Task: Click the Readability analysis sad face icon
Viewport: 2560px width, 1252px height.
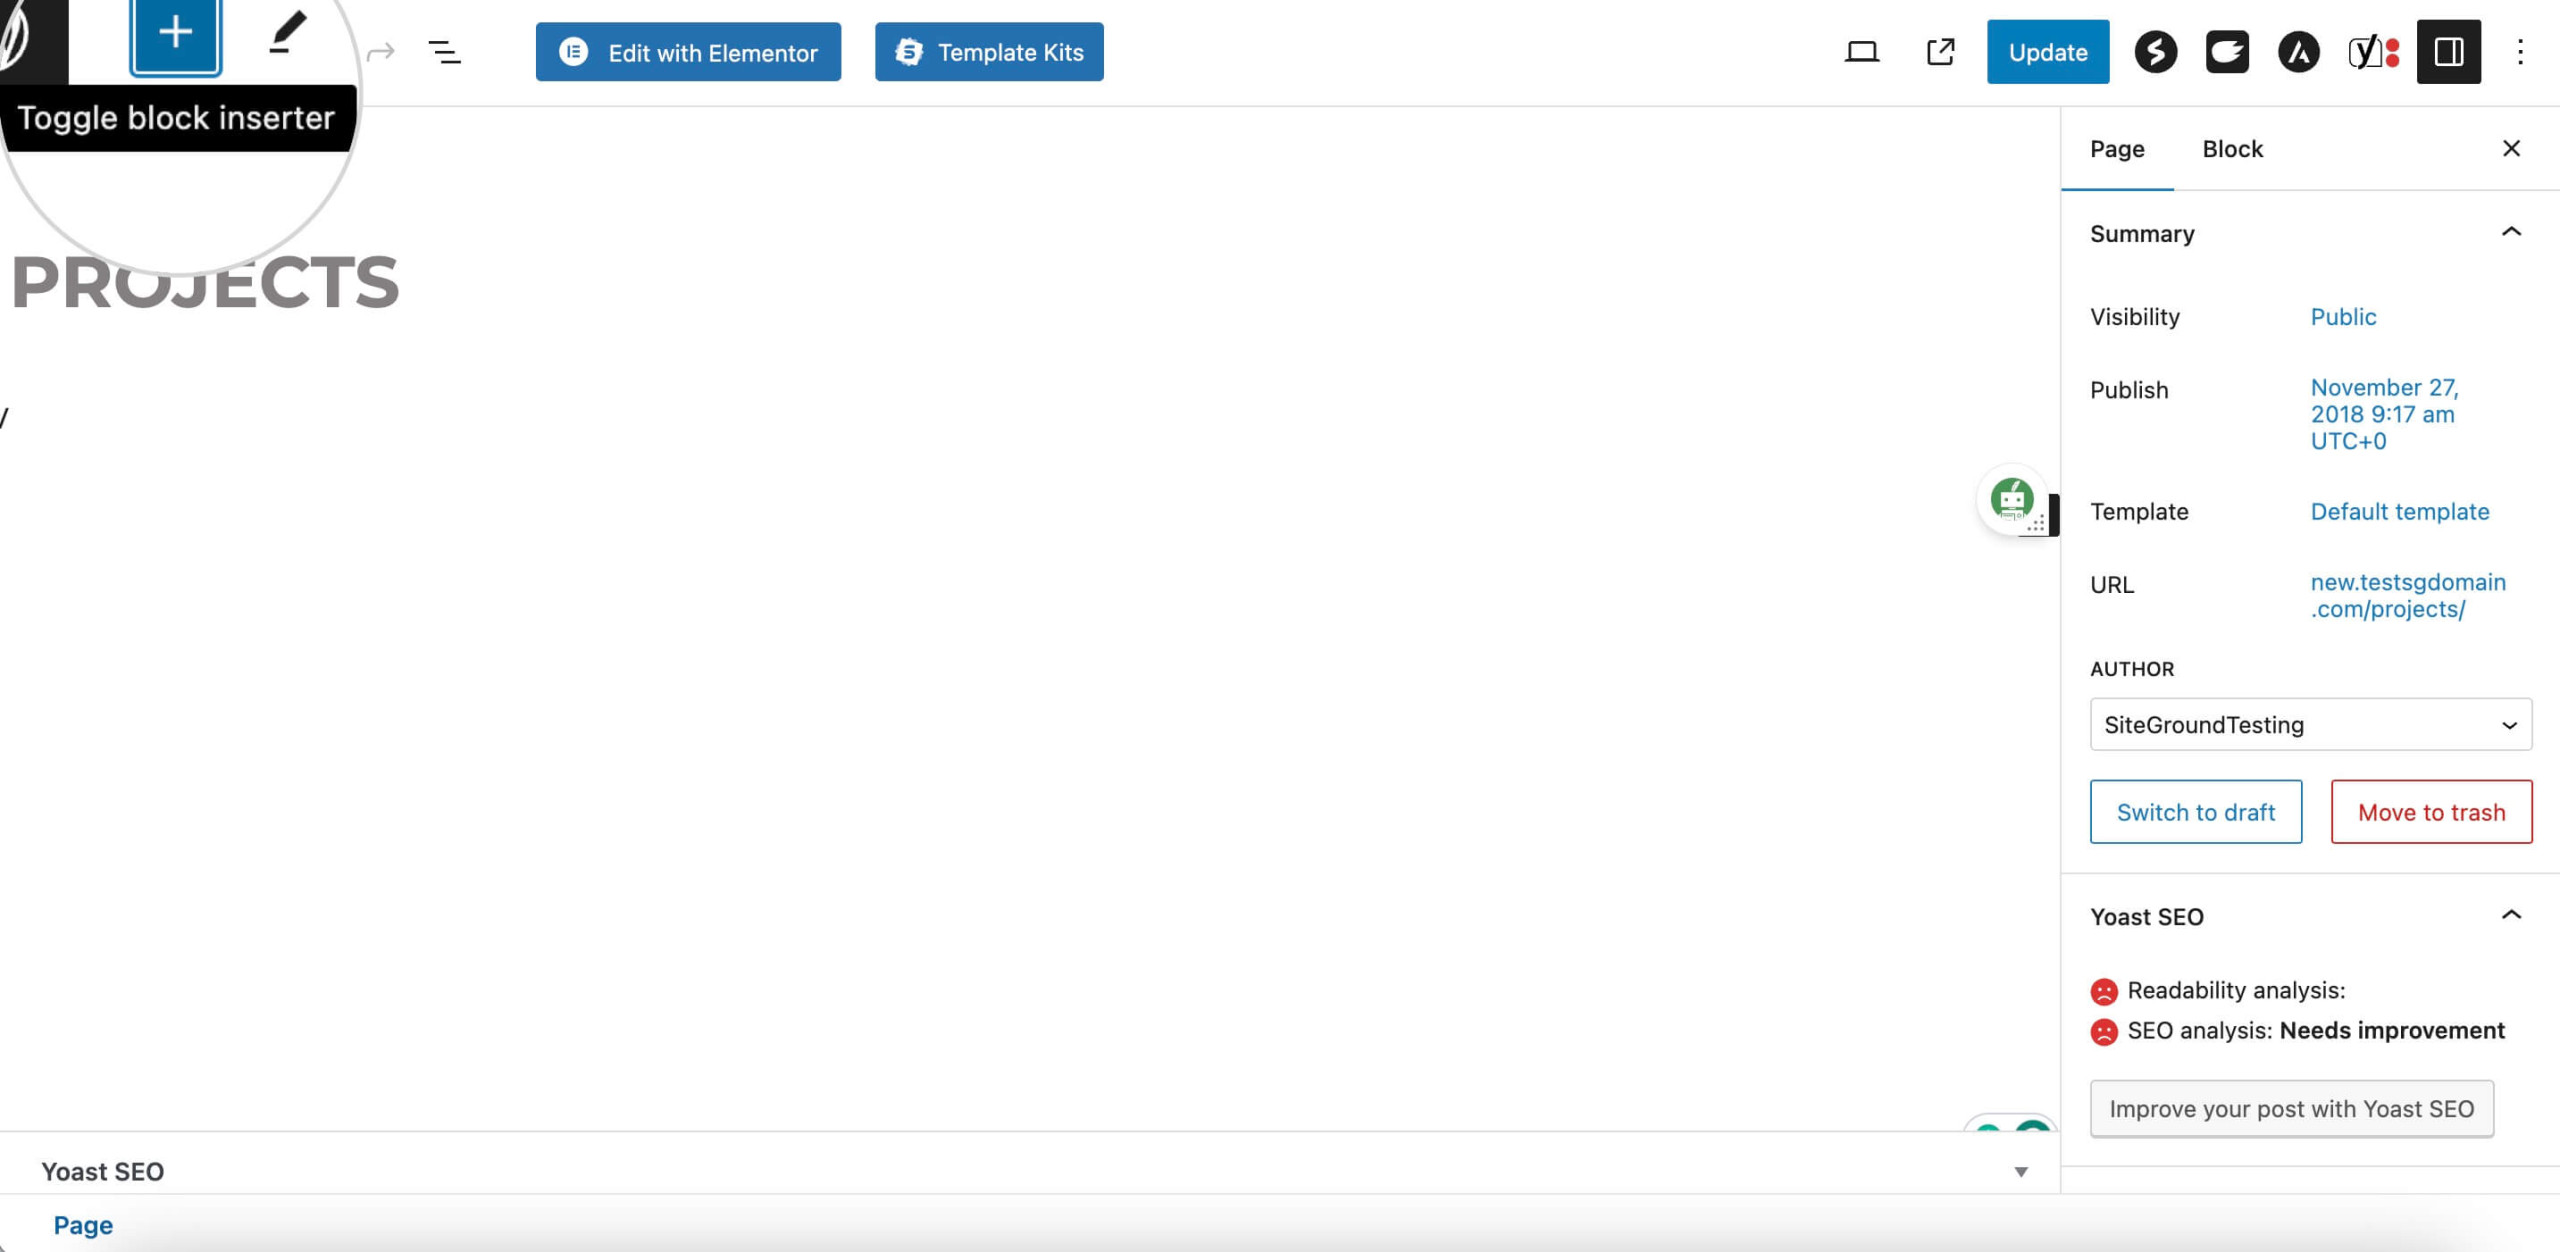Action: (x=2104, y=991)
